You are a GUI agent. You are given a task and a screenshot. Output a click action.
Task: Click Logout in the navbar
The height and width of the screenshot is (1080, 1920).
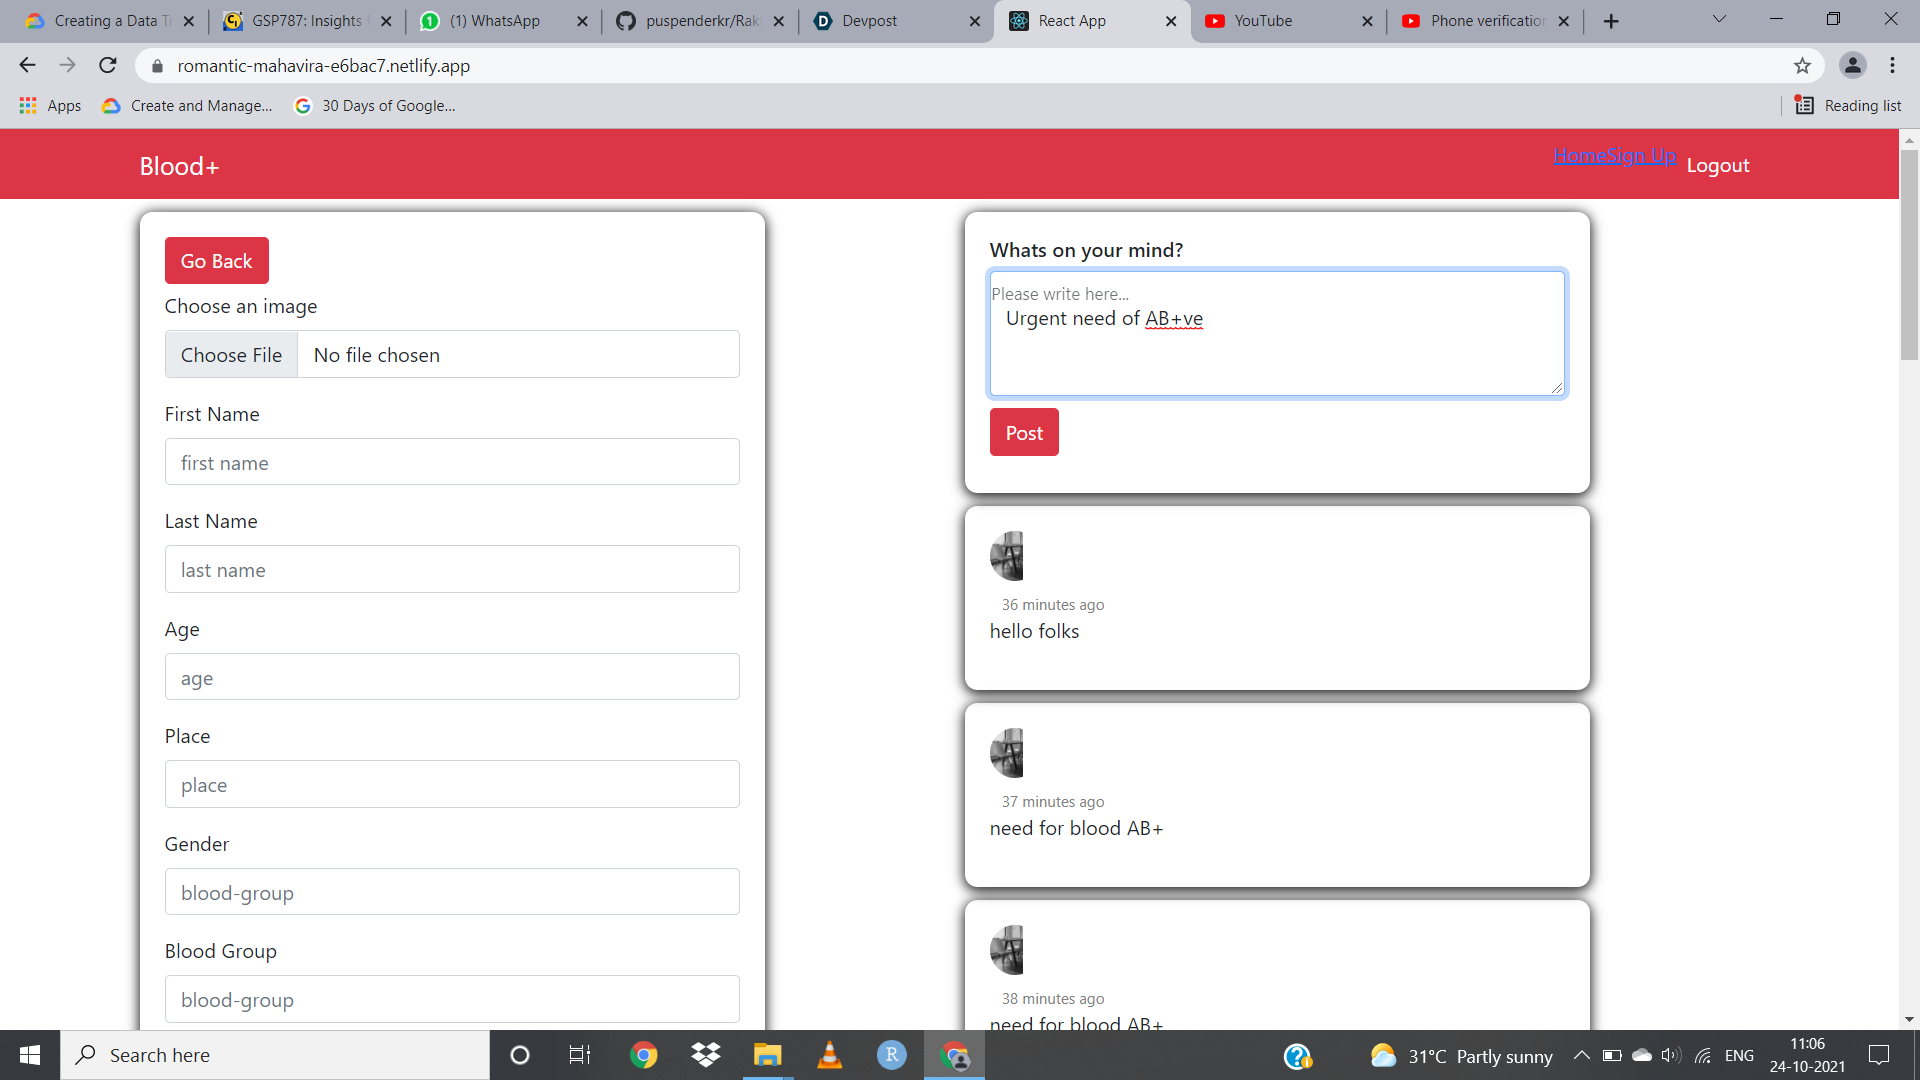[x=1717, y=166]
